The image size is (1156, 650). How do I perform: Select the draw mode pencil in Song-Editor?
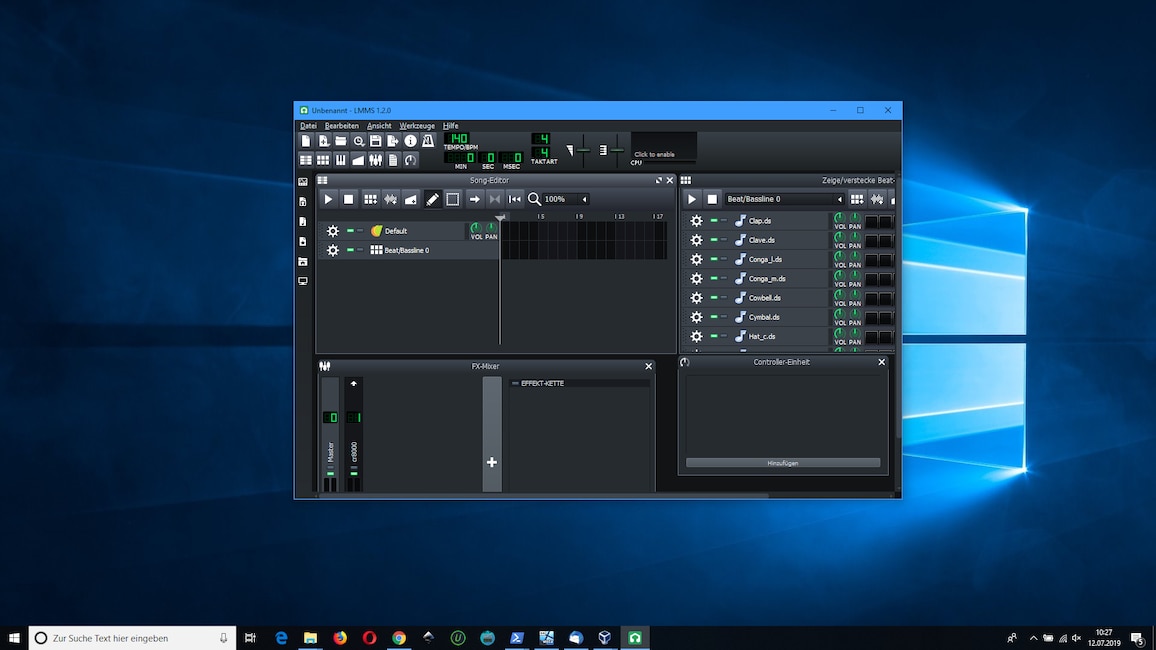click(432, 199)
